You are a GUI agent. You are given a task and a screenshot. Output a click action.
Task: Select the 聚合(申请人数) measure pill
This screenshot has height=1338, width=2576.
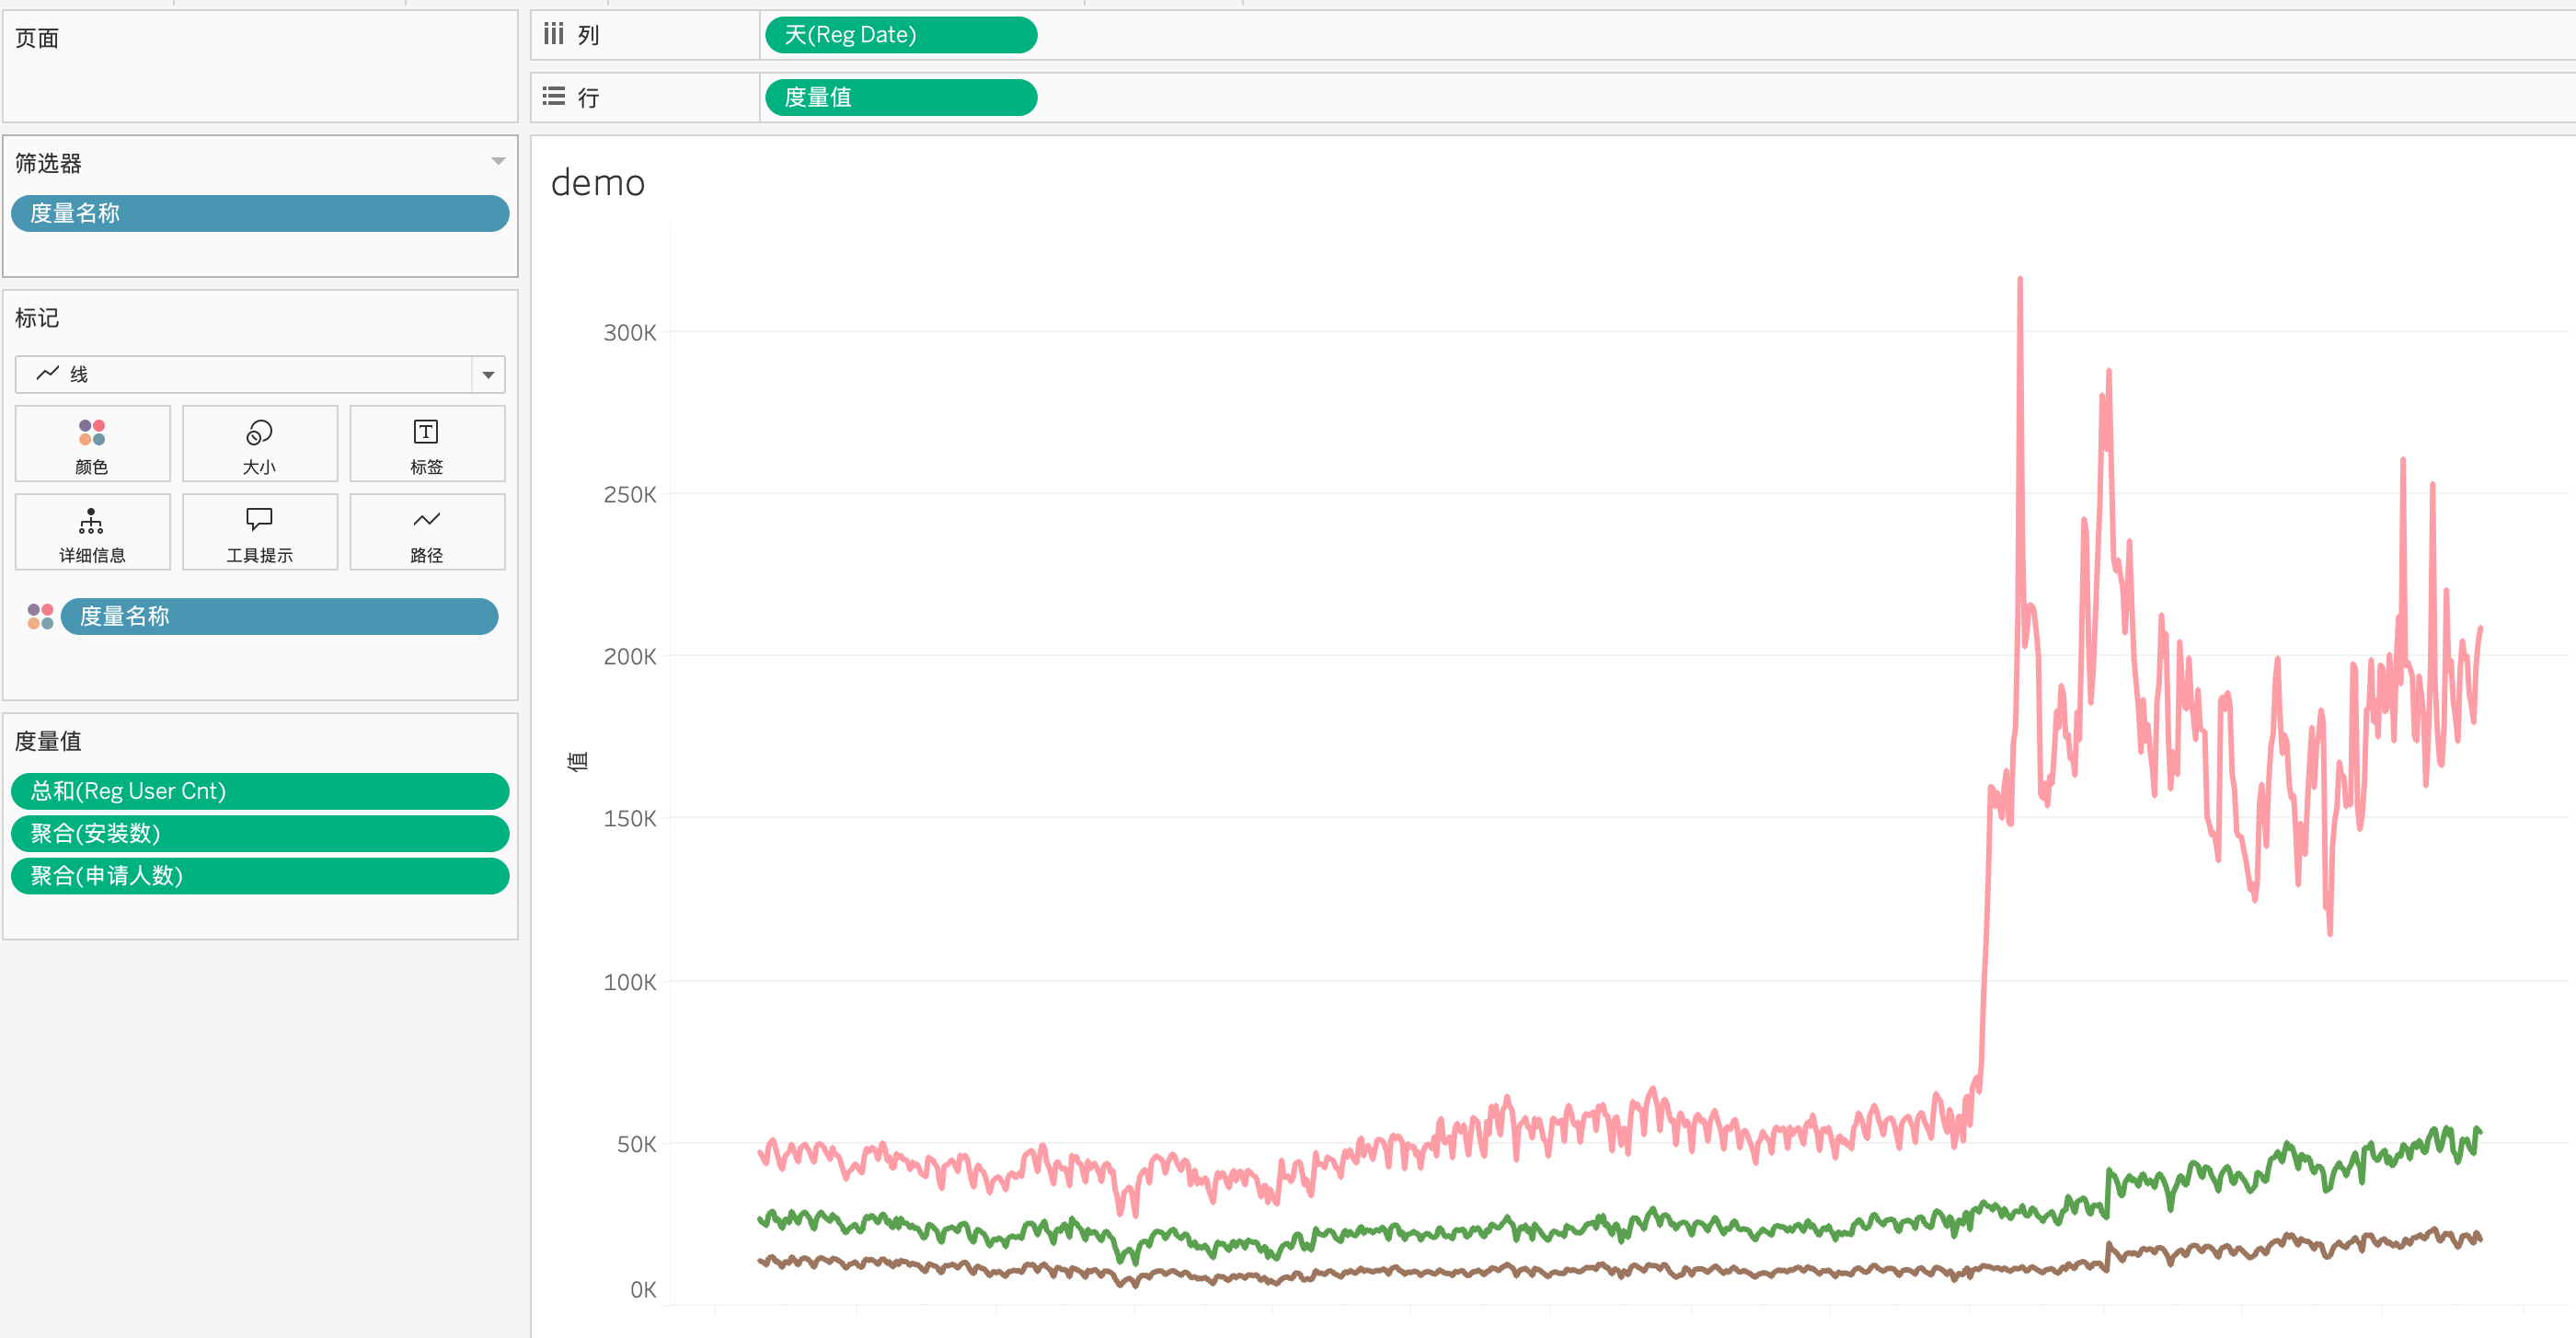point(260,876)
